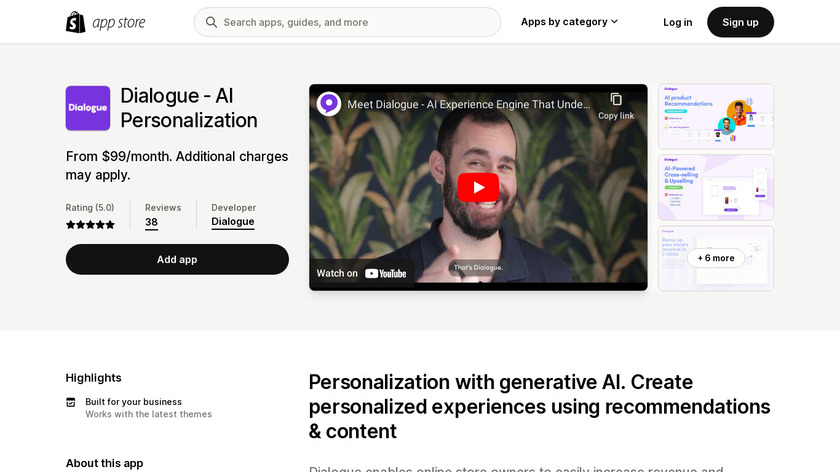Image resolution: width=840 pixels, height=472 pixels.
Task: Click the chevron beside Apps by category
Action: pyautogui.click(x=614, y=22)
